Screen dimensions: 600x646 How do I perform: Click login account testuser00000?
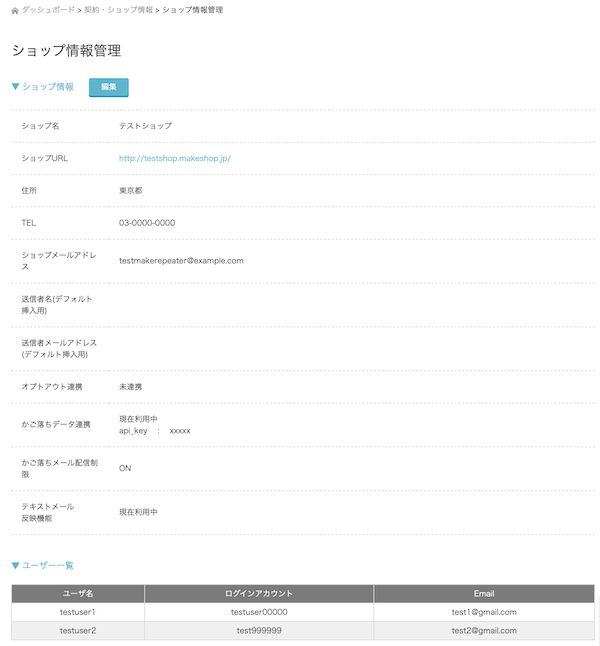[259, 612]
